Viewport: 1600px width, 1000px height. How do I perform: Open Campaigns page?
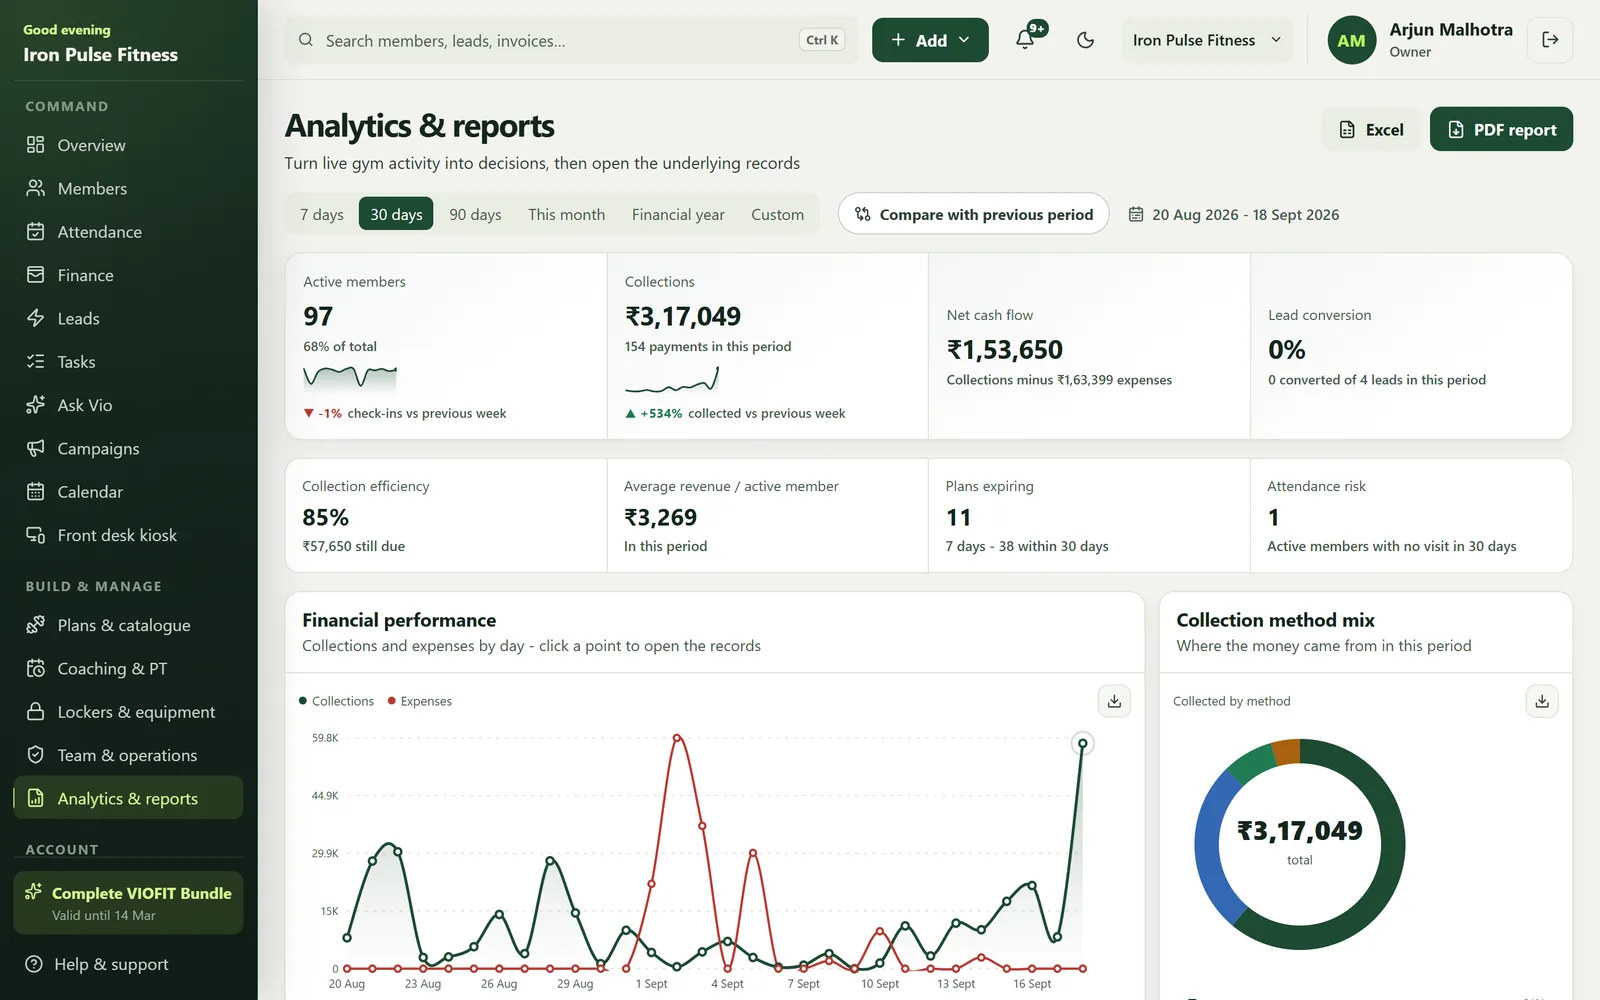click(128, 448)
